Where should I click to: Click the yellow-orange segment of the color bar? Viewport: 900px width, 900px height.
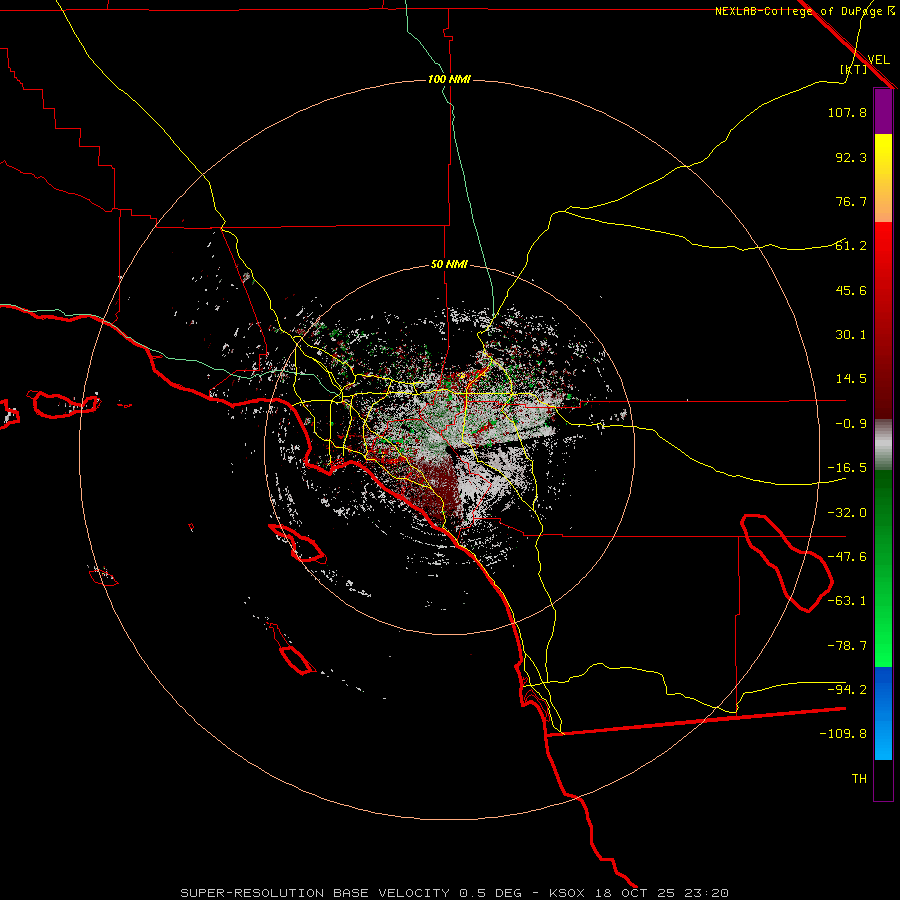click(883, 178)
